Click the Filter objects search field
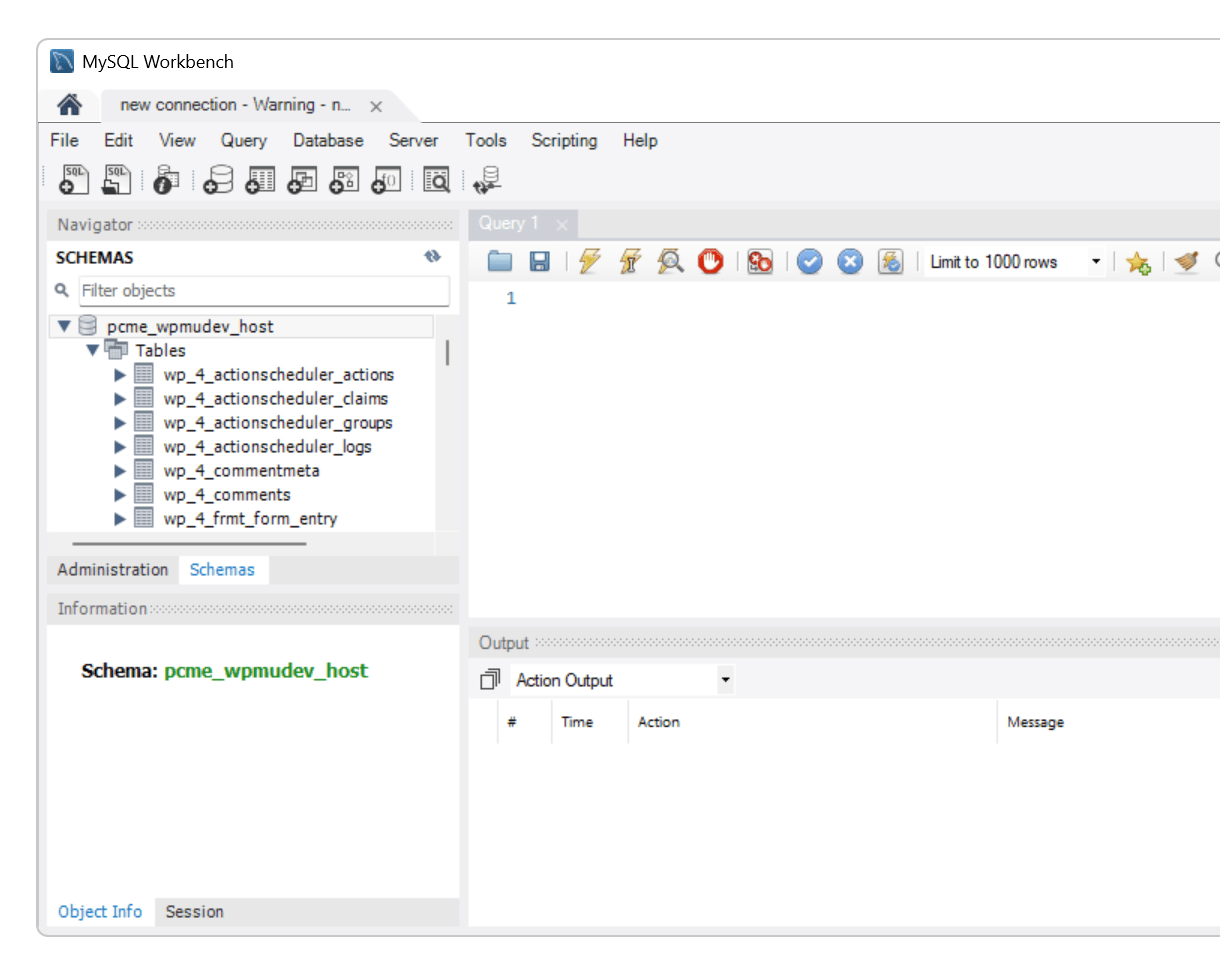This screenshot has height=979, width=1220. tap(264, 290)
